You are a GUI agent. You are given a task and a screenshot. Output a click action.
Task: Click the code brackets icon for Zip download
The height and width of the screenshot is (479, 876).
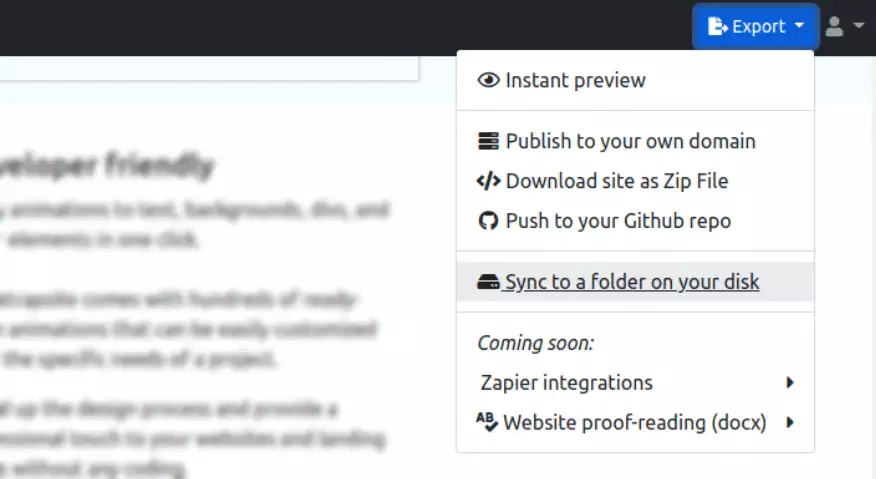click(x=488, y=182)
